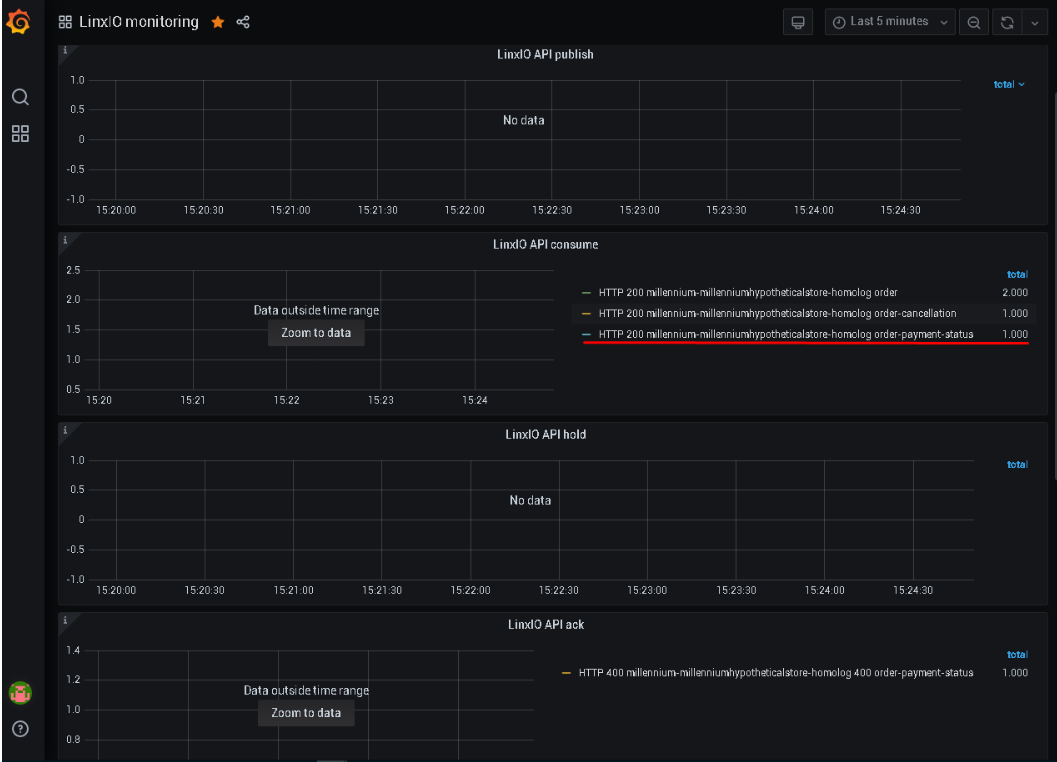The image size is (1057, 762).
Task: Click the user avatar in sidebar
Action: (20, 692)
